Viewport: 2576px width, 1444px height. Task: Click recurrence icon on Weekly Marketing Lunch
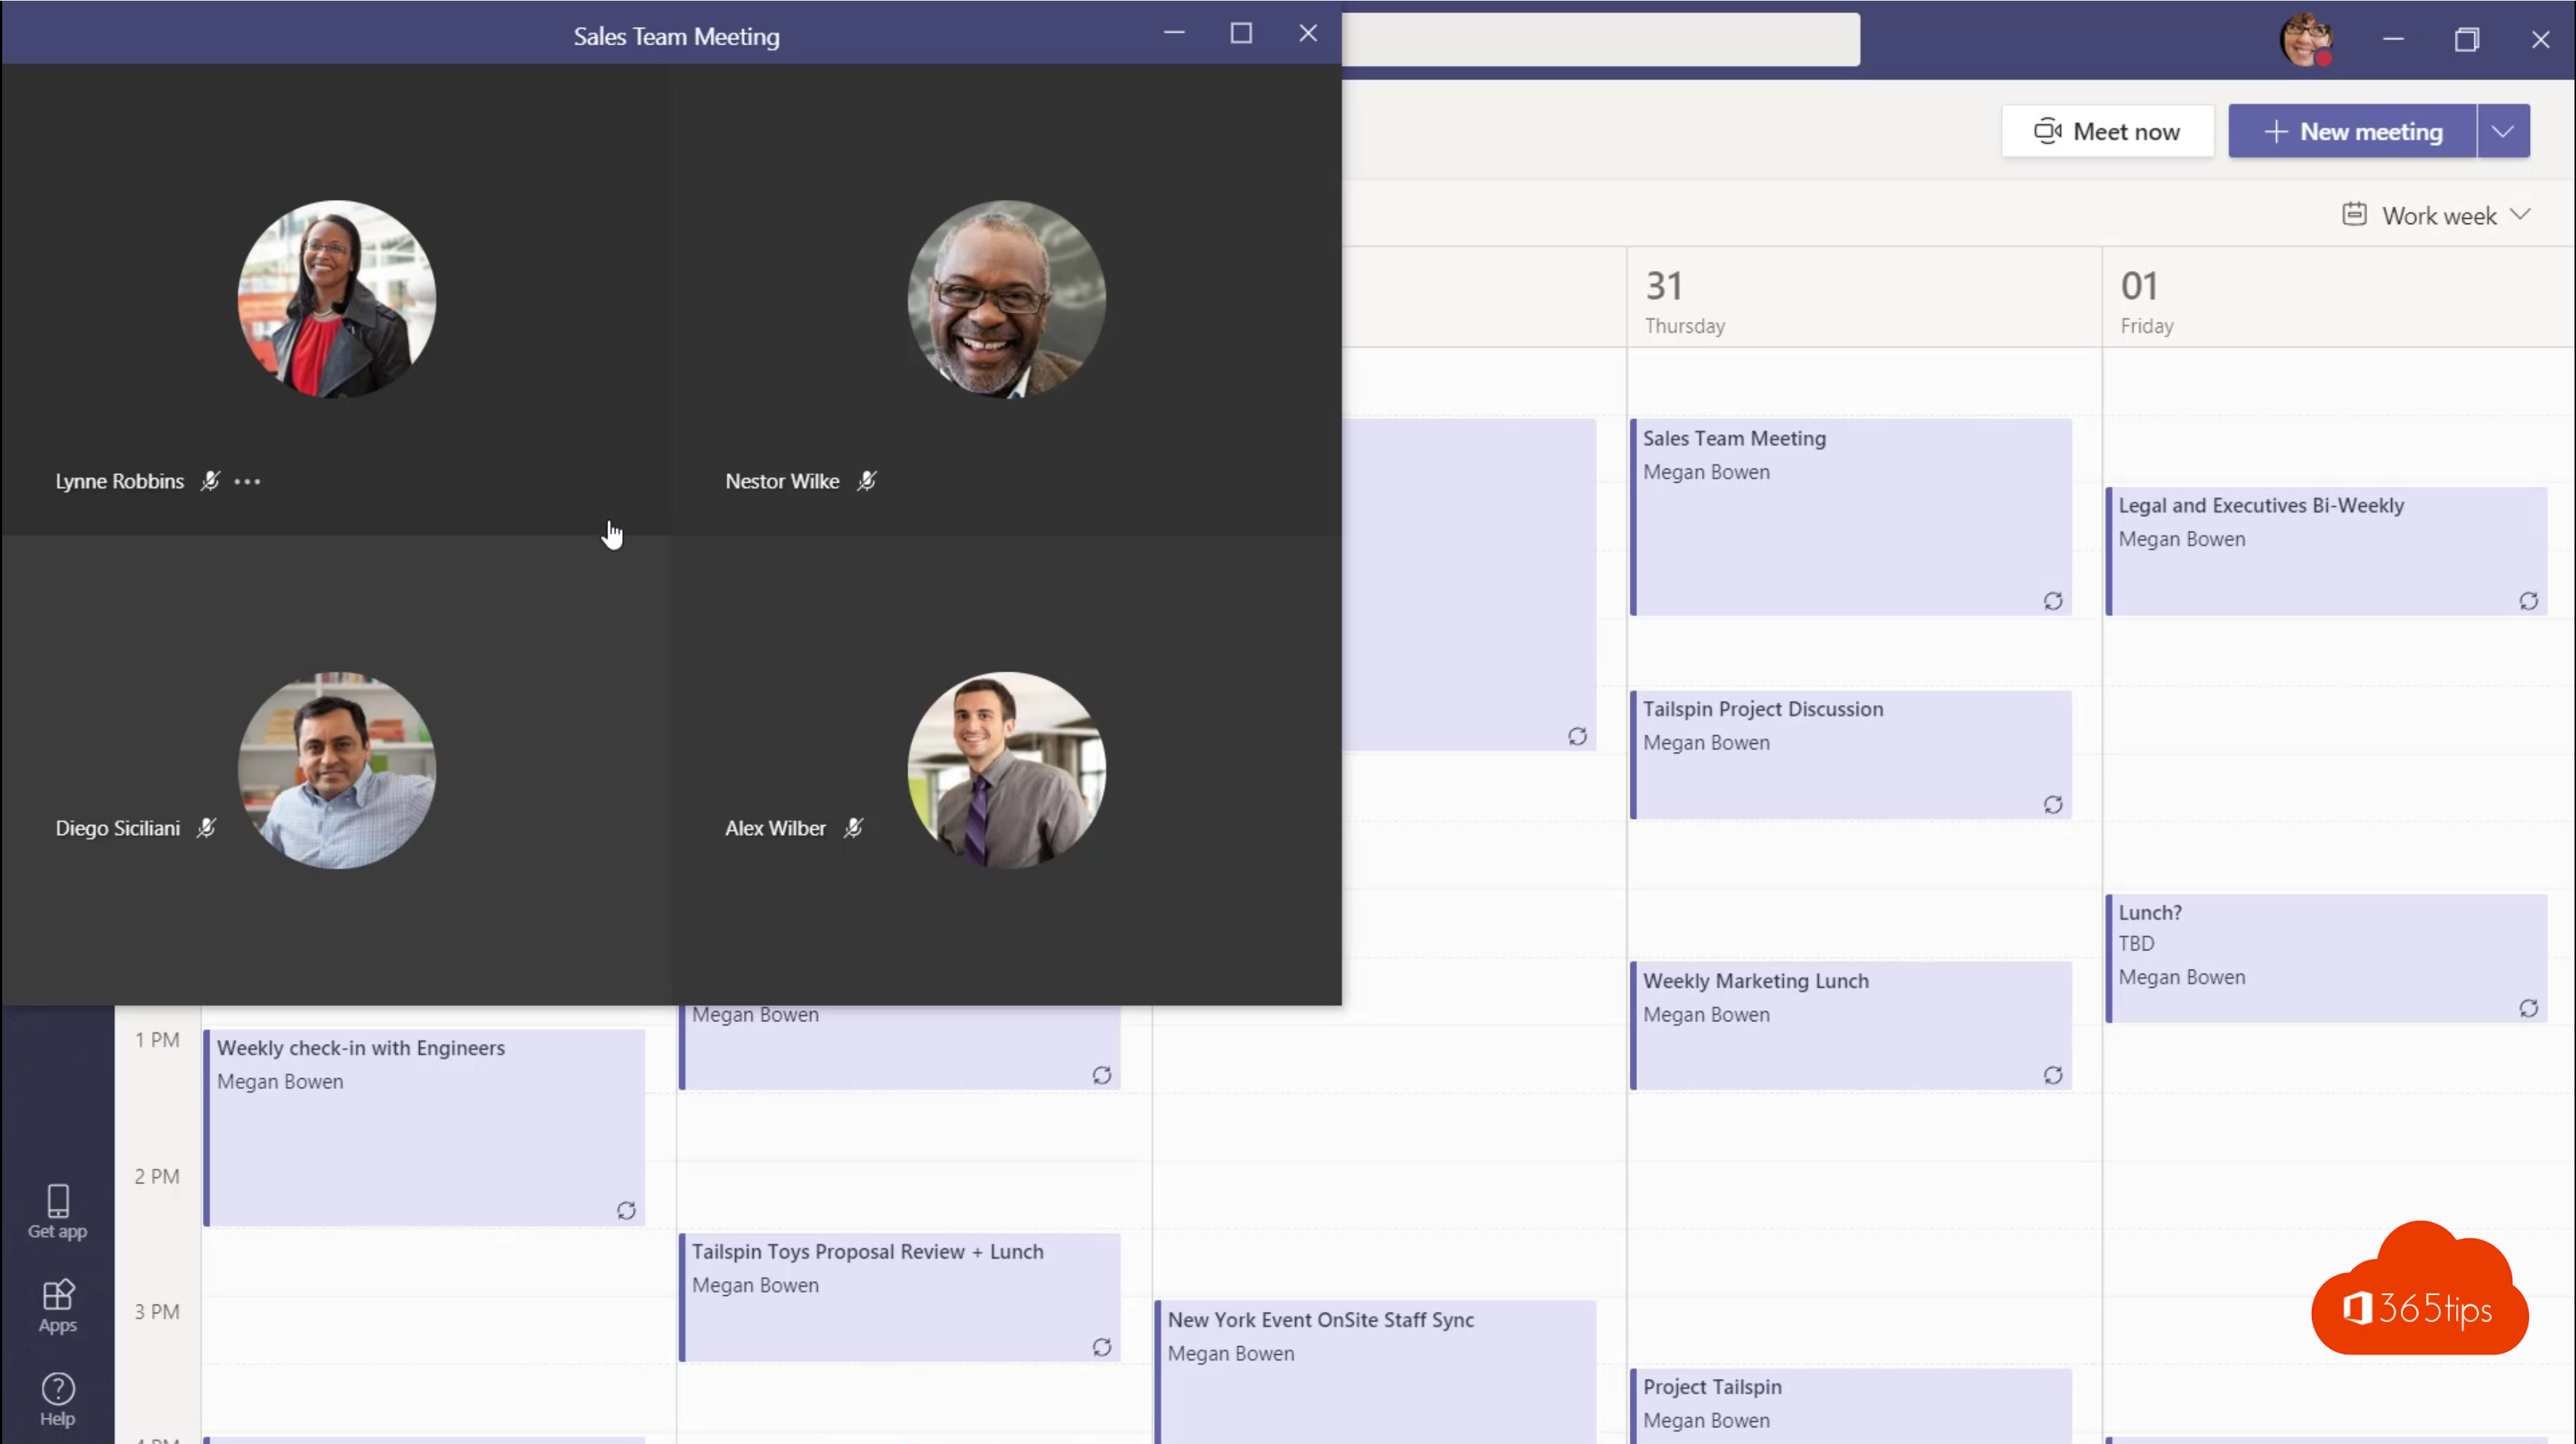tap(2052, 1076)
